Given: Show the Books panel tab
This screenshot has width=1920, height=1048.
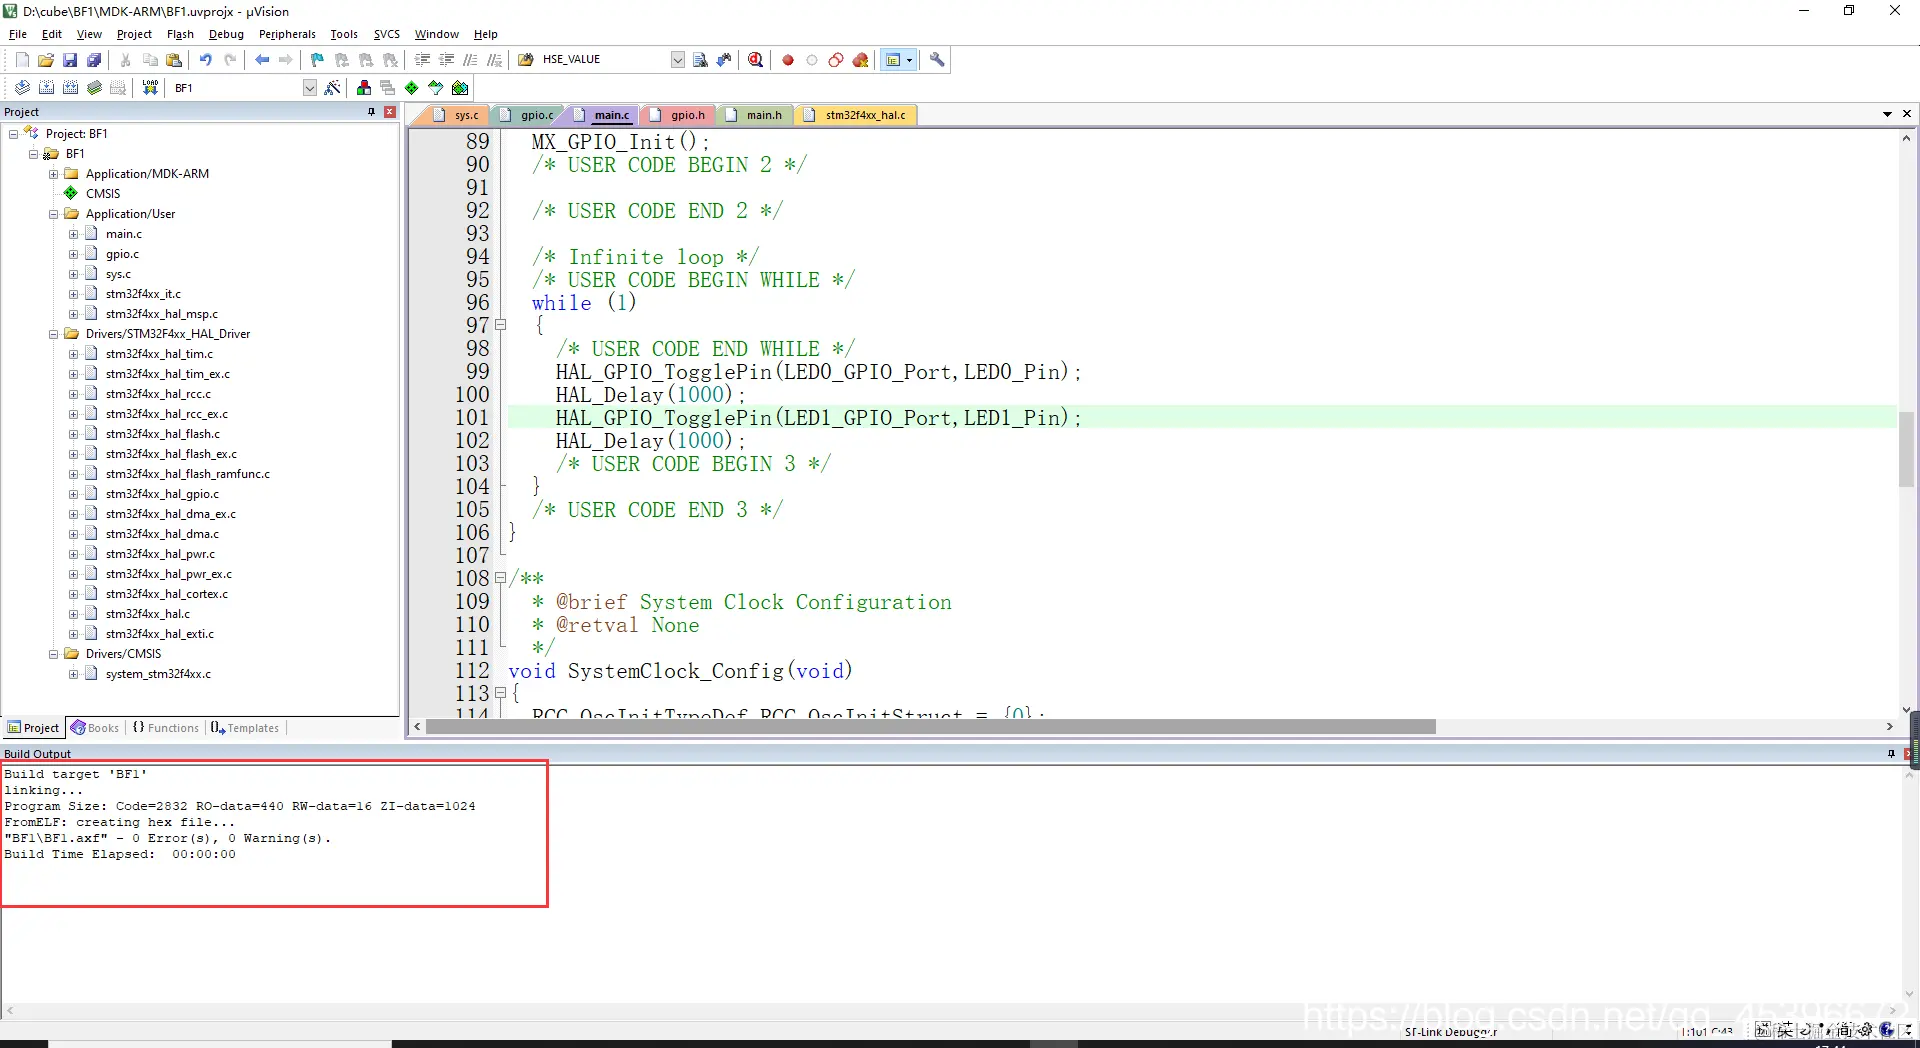Looking at the screenshot, I should point(95,728).
